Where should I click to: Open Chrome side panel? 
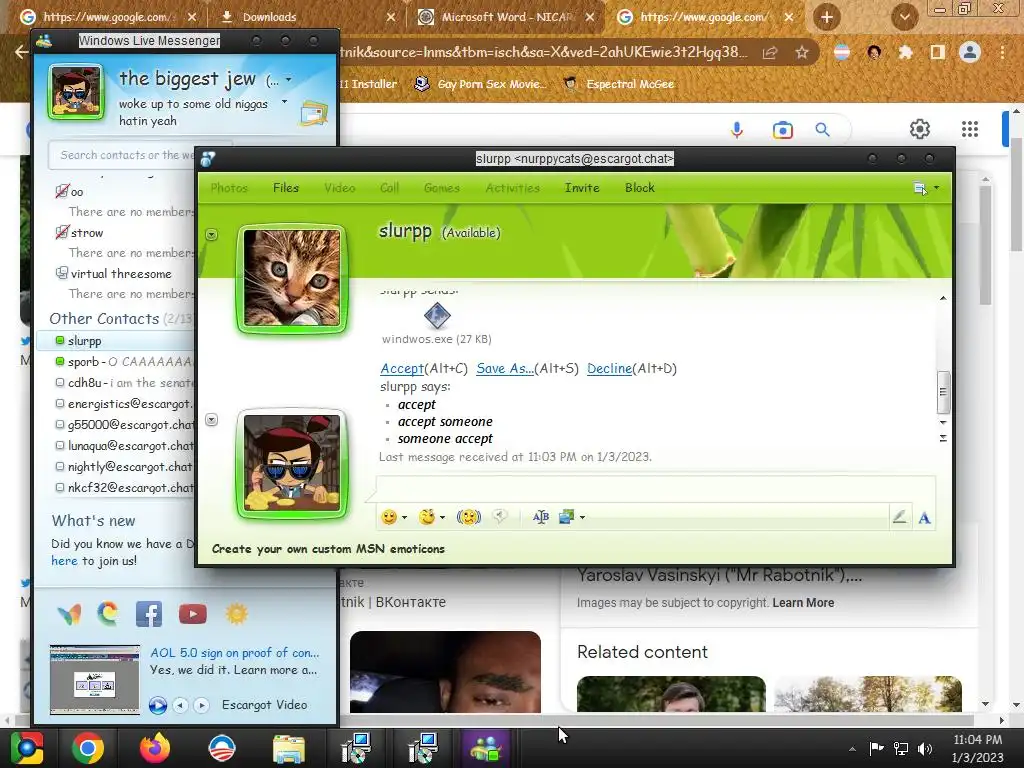(x=938, y=52)
